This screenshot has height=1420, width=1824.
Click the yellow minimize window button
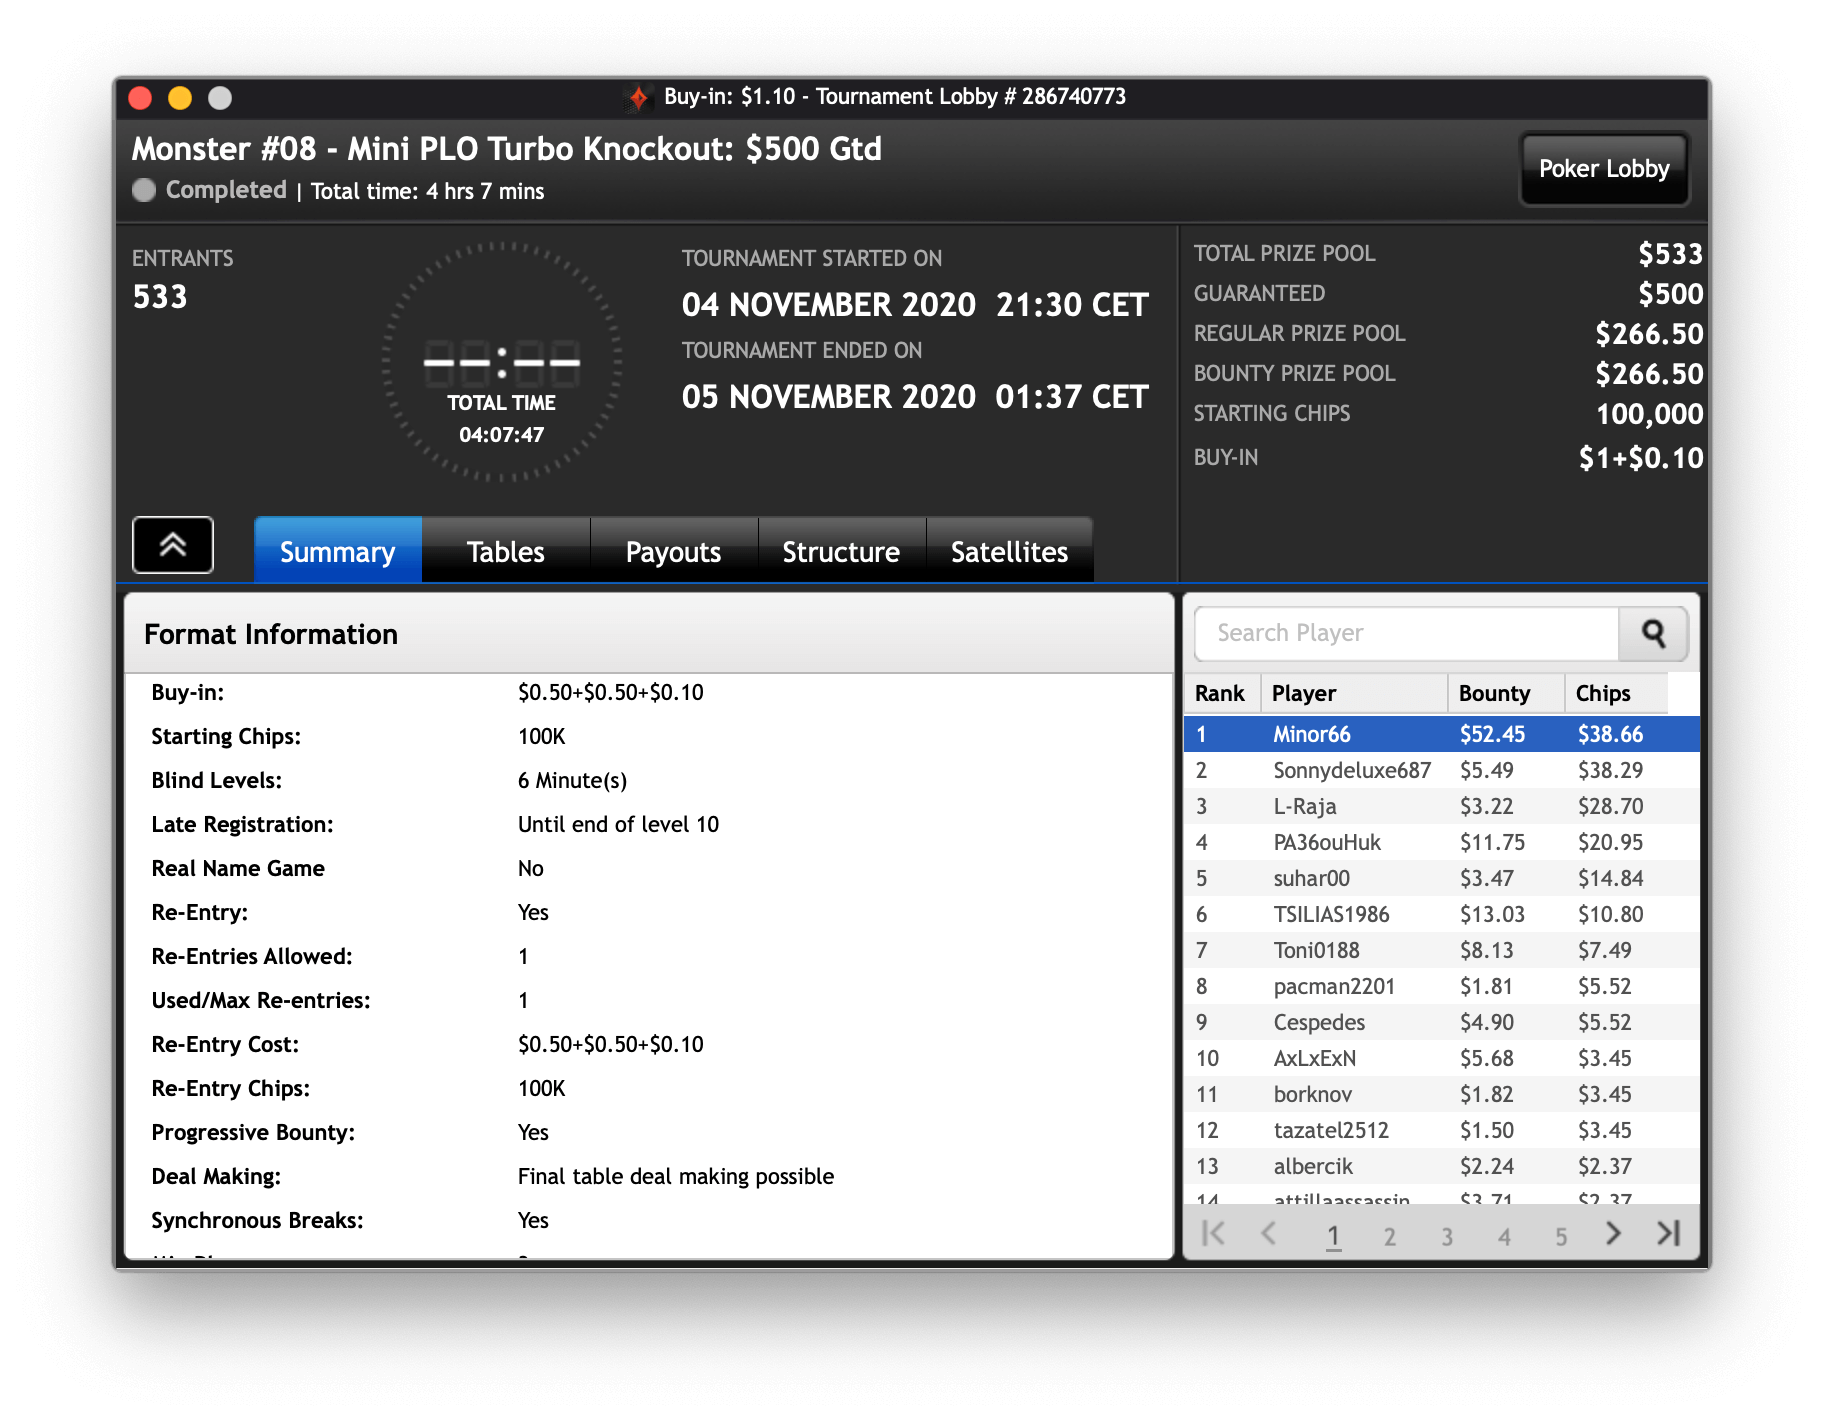click(180, 98)
